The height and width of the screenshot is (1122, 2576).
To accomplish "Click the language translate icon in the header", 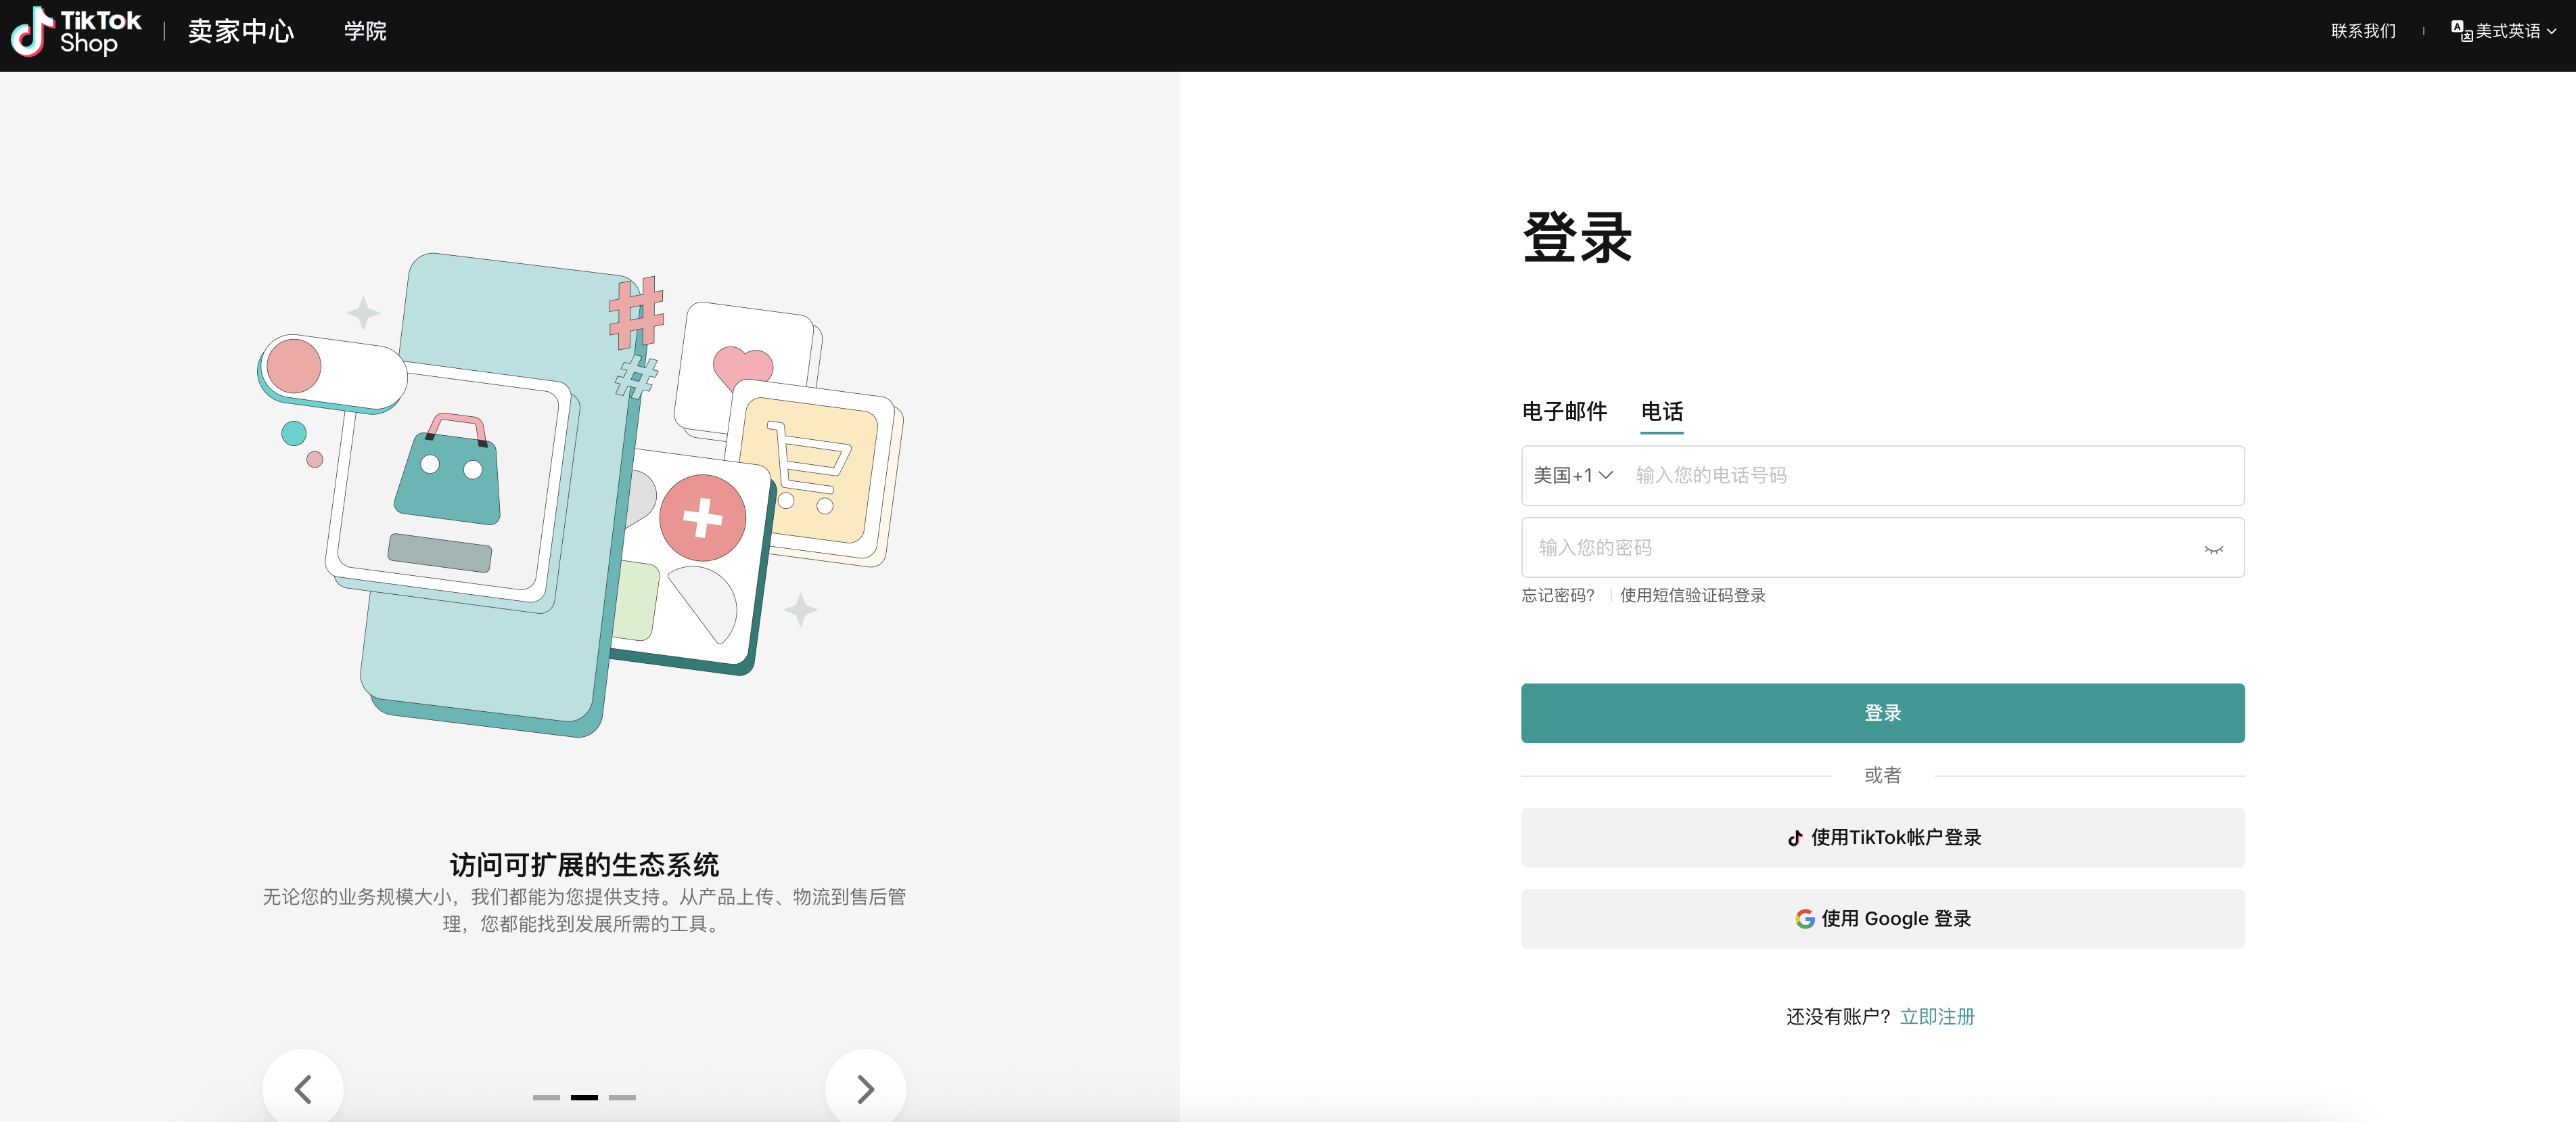I will tap(2460, 31).
